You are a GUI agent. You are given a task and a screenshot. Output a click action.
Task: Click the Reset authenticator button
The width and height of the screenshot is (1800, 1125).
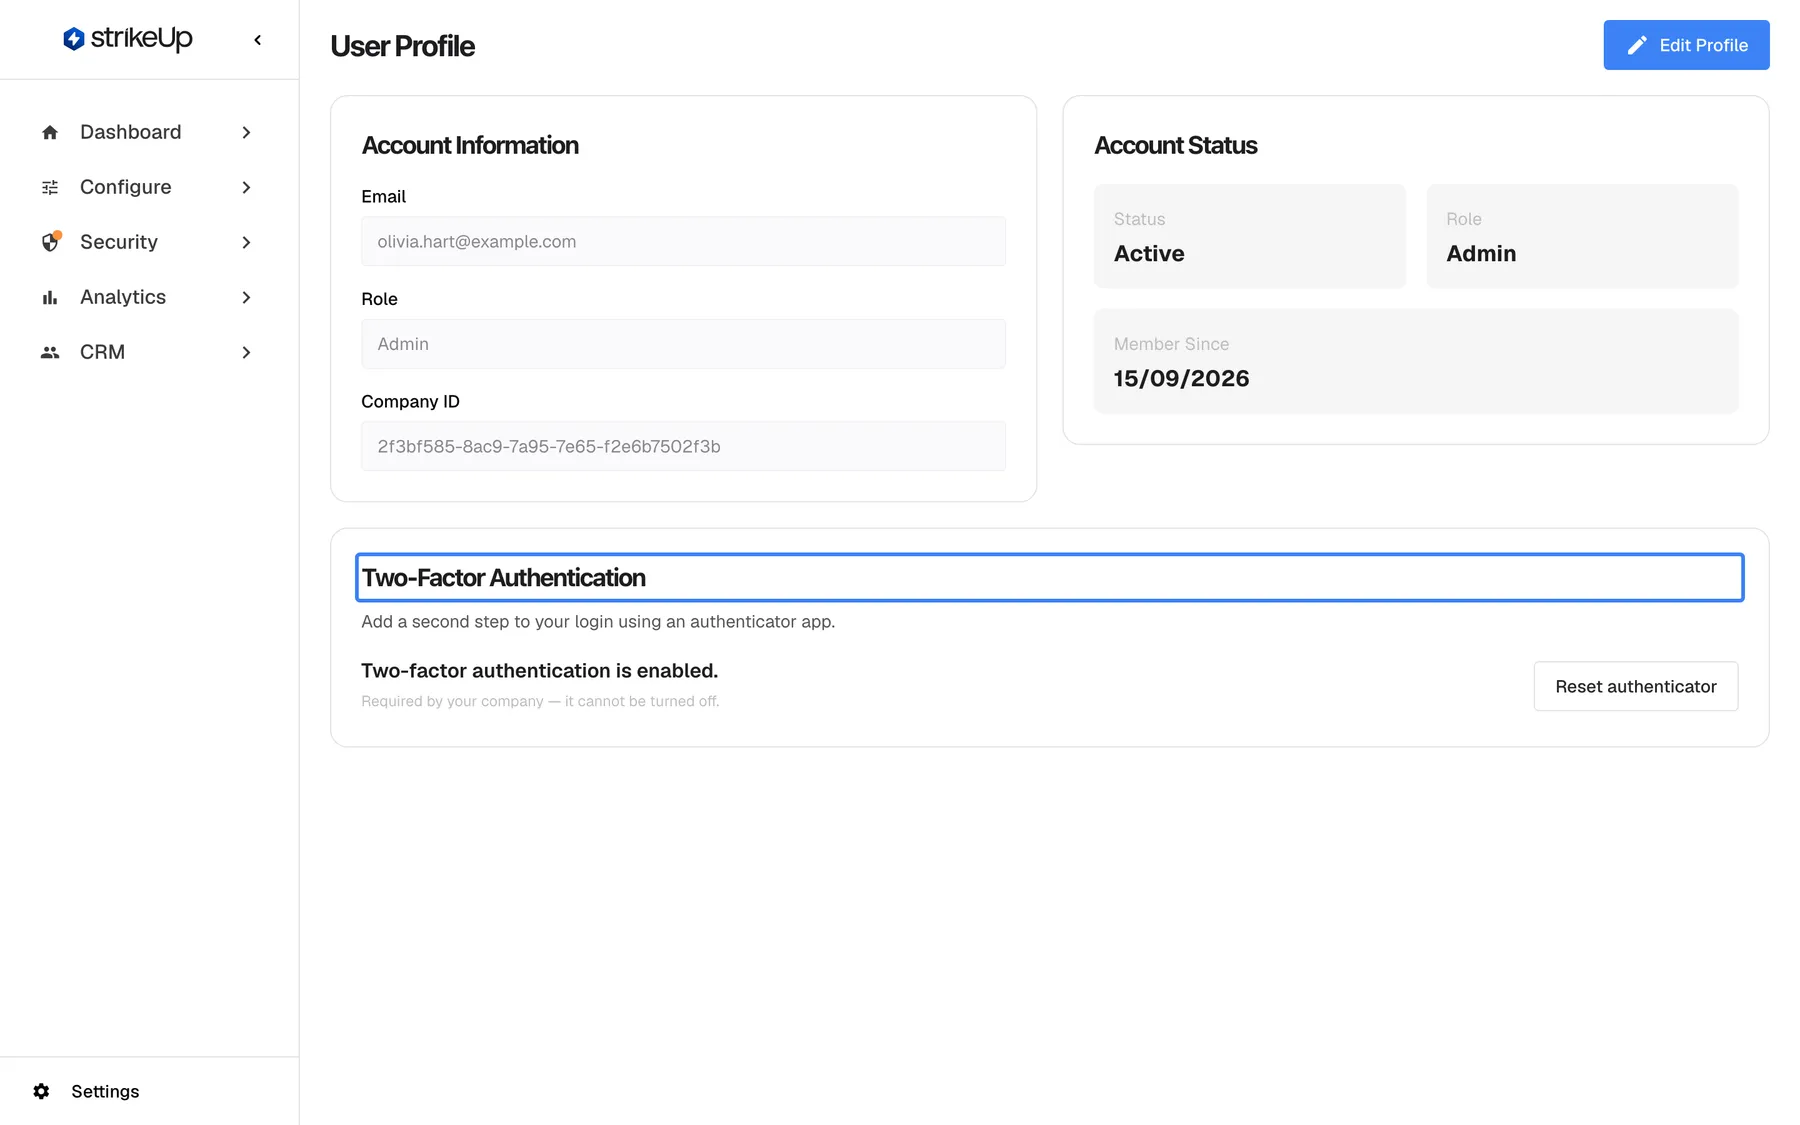(x=1636, y=686)
